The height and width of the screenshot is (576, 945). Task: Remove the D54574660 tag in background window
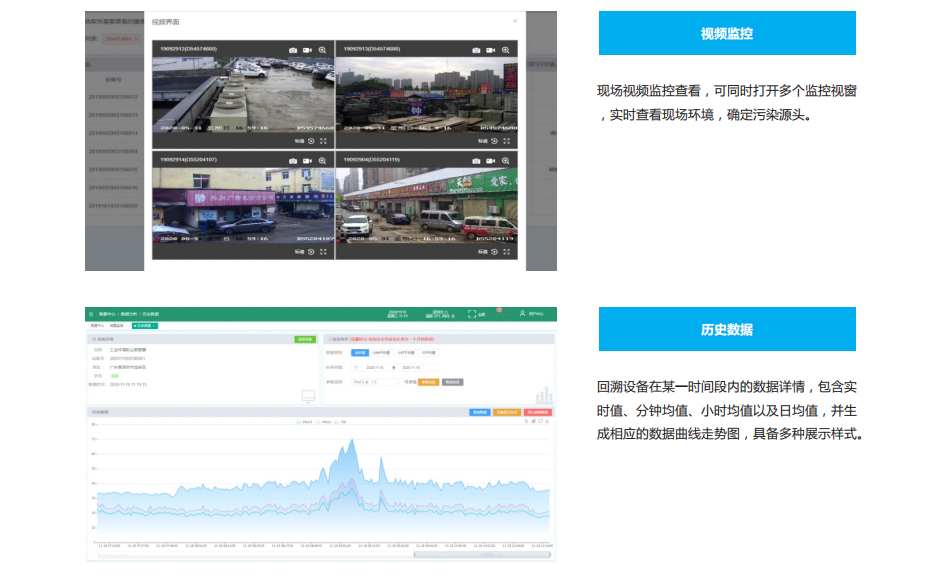point(136,39)
